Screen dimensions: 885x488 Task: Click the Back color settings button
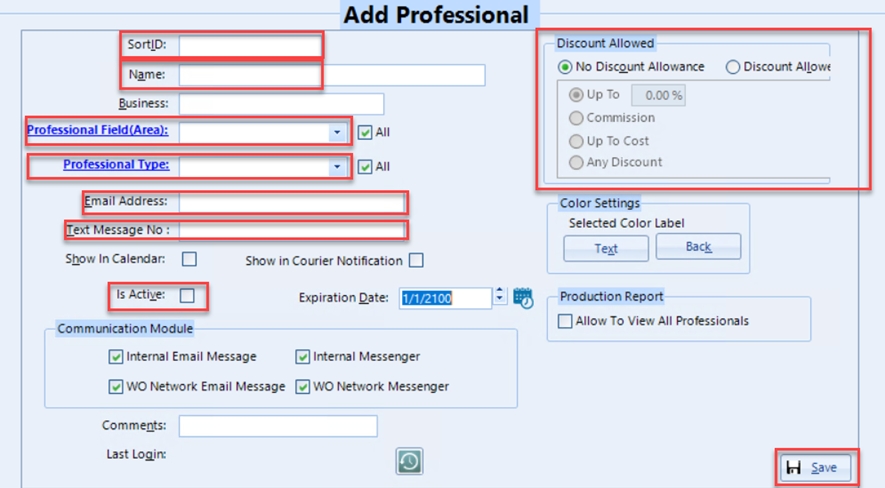pyautogui.click(x=698, y=247)
